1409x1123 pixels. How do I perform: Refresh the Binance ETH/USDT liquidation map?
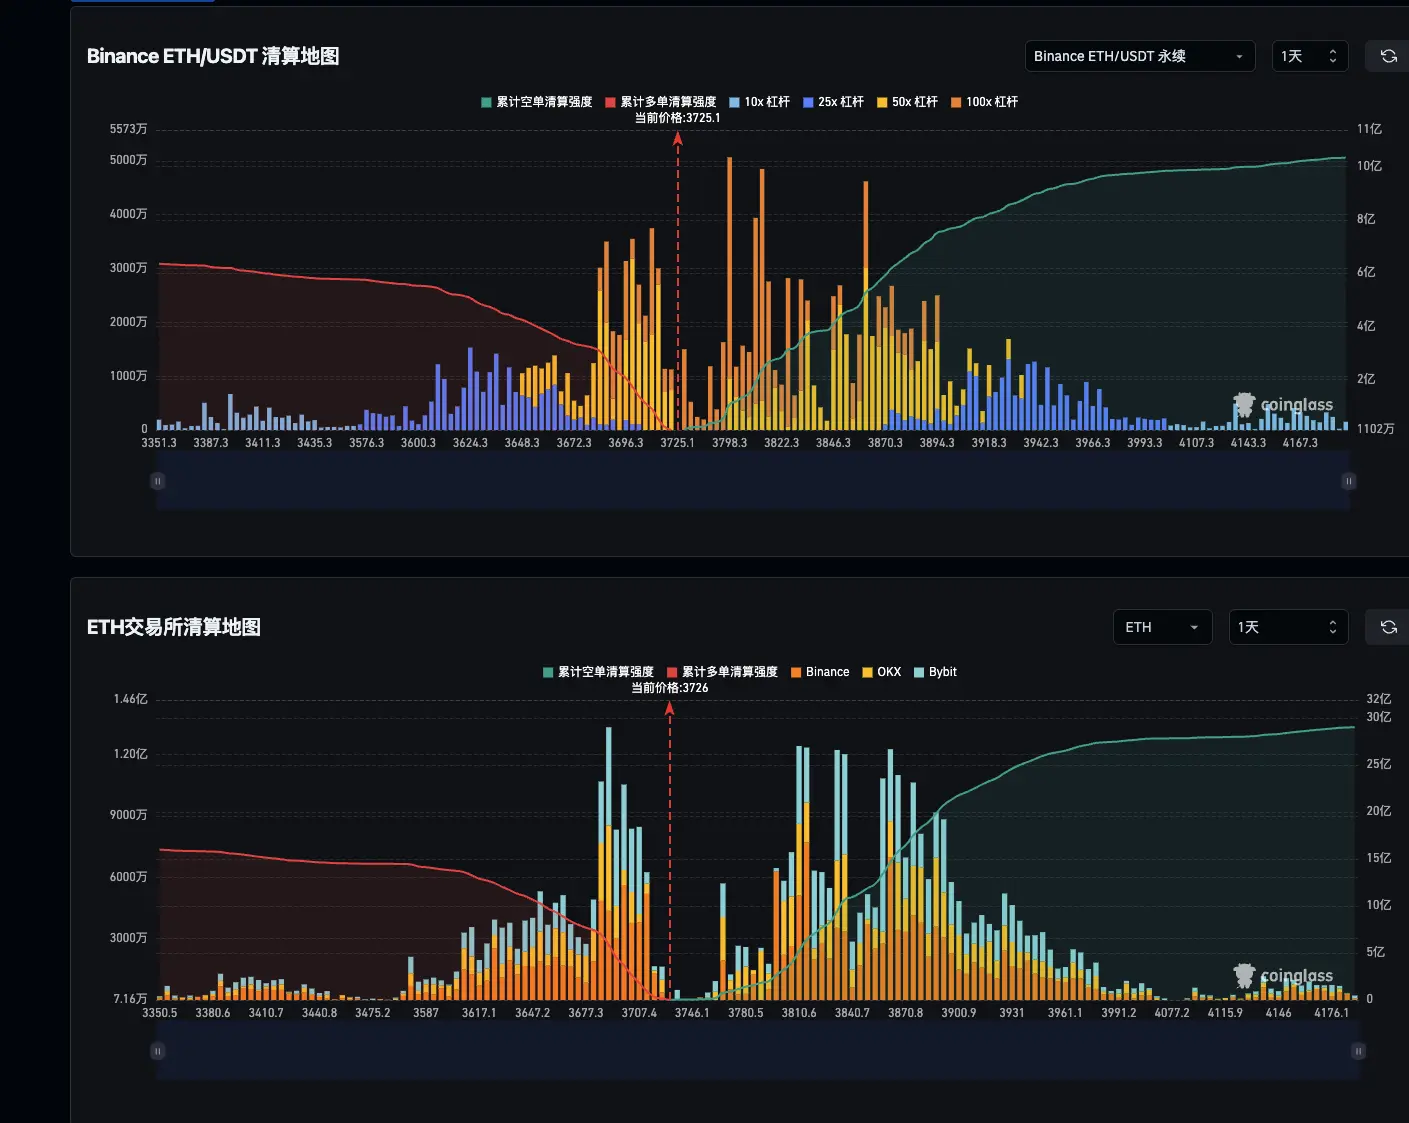[x=1388, y=56]
